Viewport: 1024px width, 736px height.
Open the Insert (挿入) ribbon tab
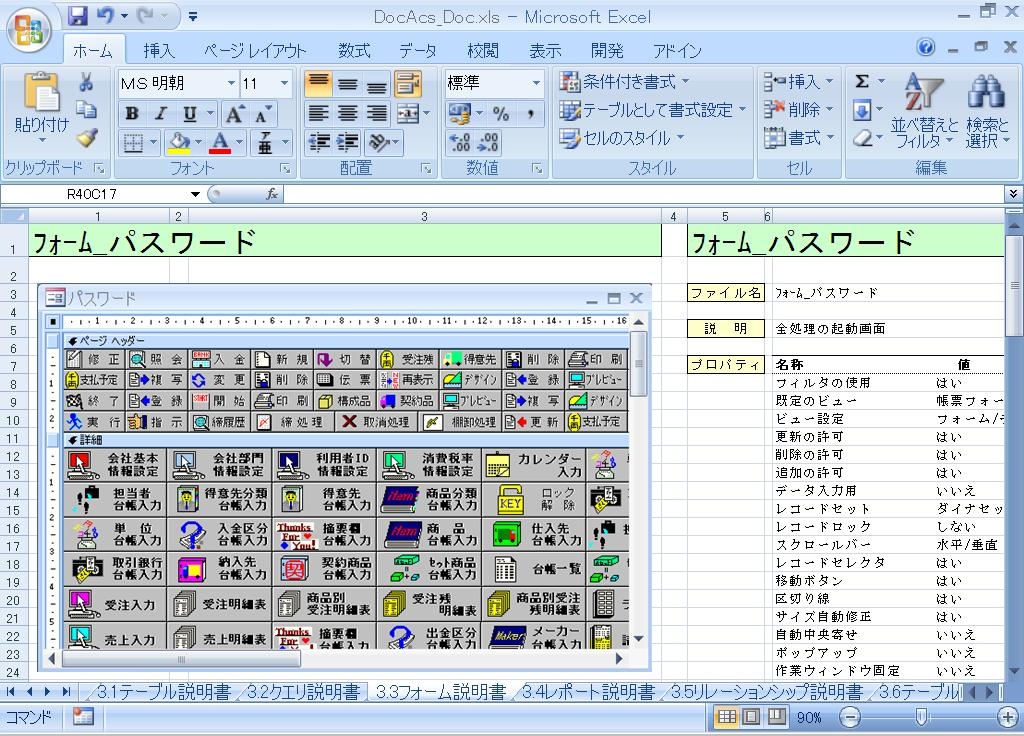(x=159, y=50)
